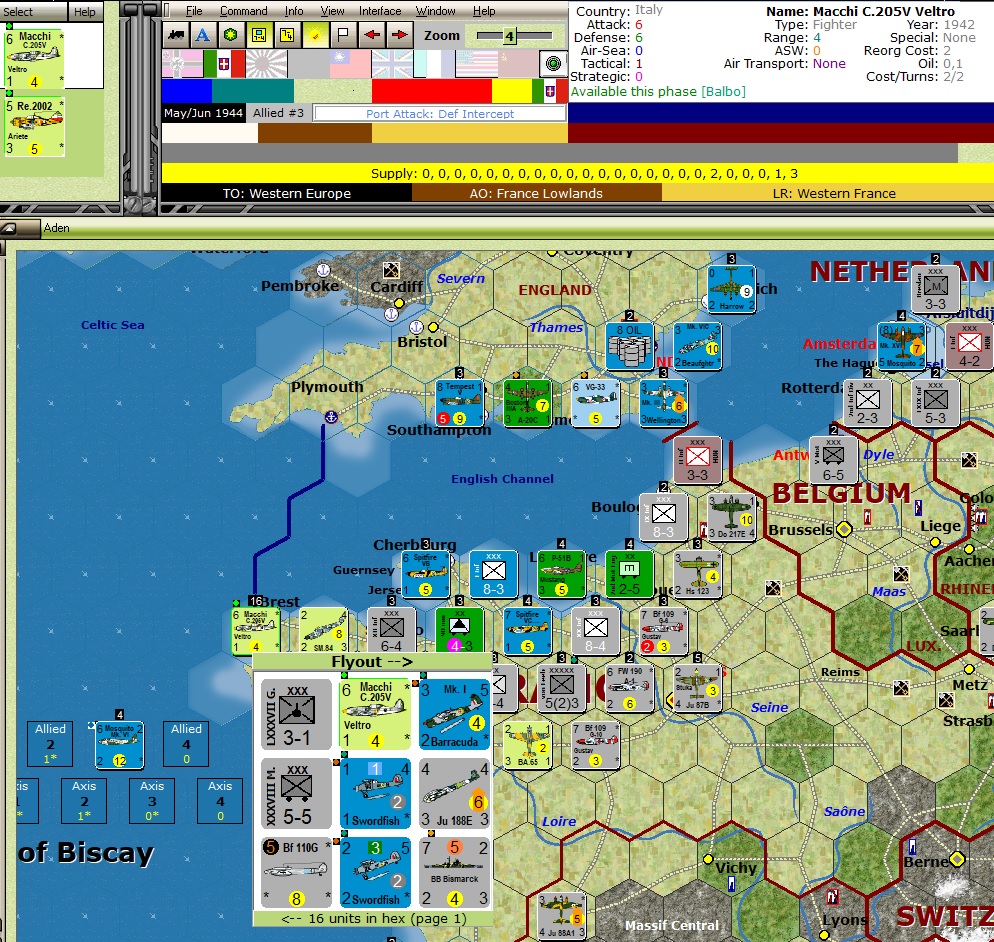Screen dimensions: 994x942
Task: Click the green hexagon toolbar icon
Action: [x=231, y=35]
